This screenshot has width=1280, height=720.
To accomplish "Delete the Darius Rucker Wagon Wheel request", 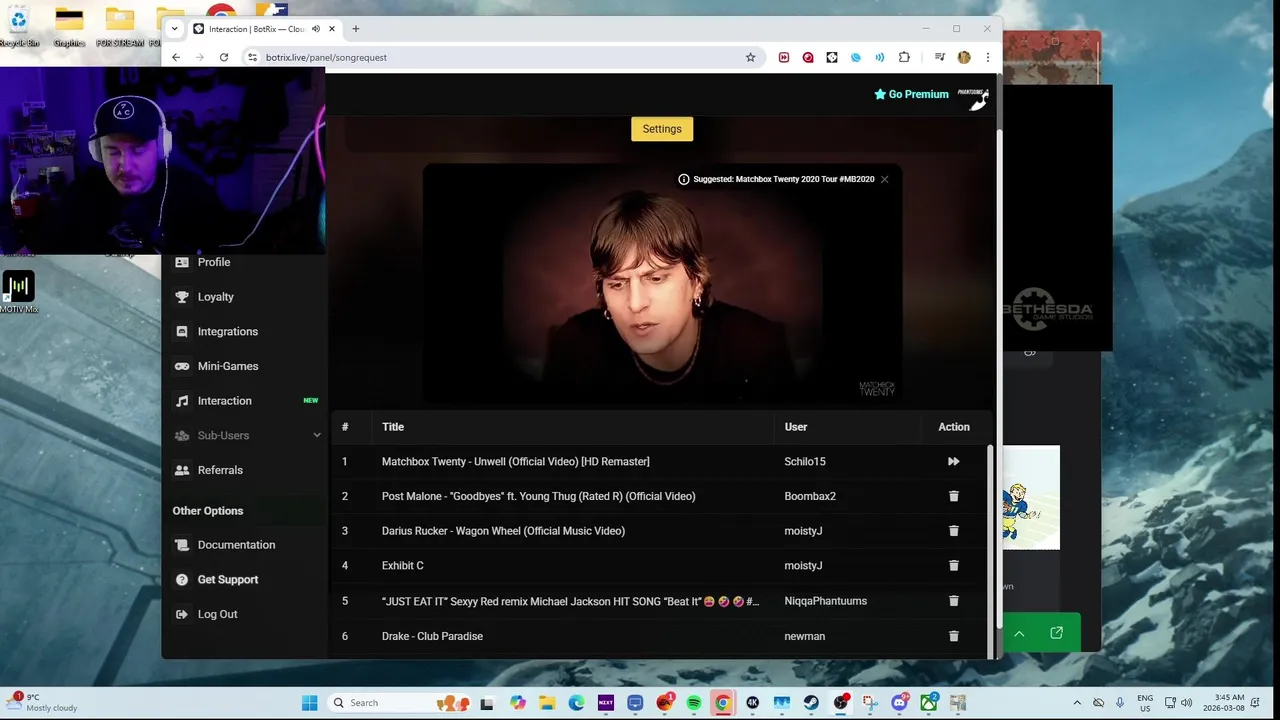I will [953, 531].
